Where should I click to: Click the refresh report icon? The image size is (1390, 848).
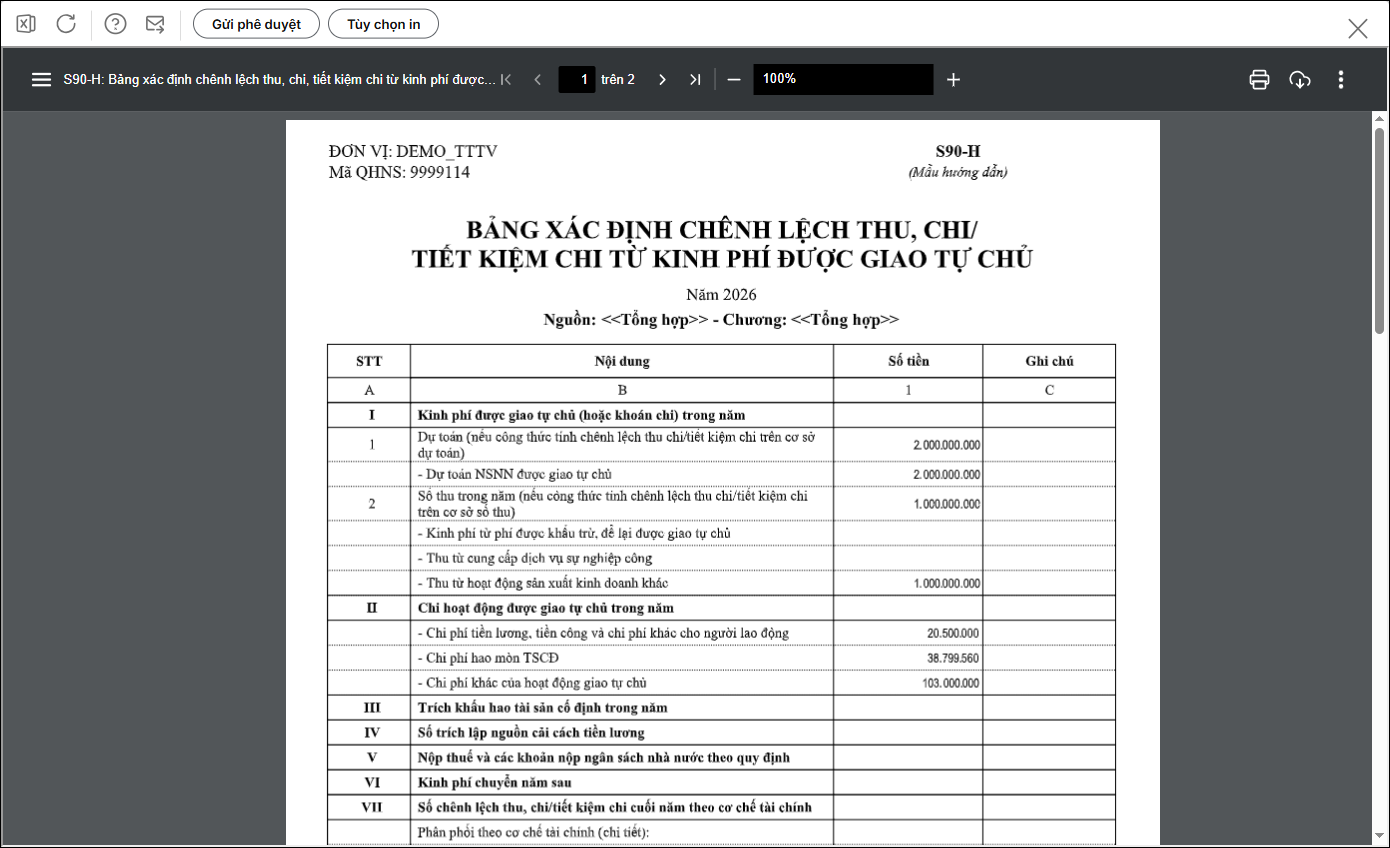click(66, 24)
